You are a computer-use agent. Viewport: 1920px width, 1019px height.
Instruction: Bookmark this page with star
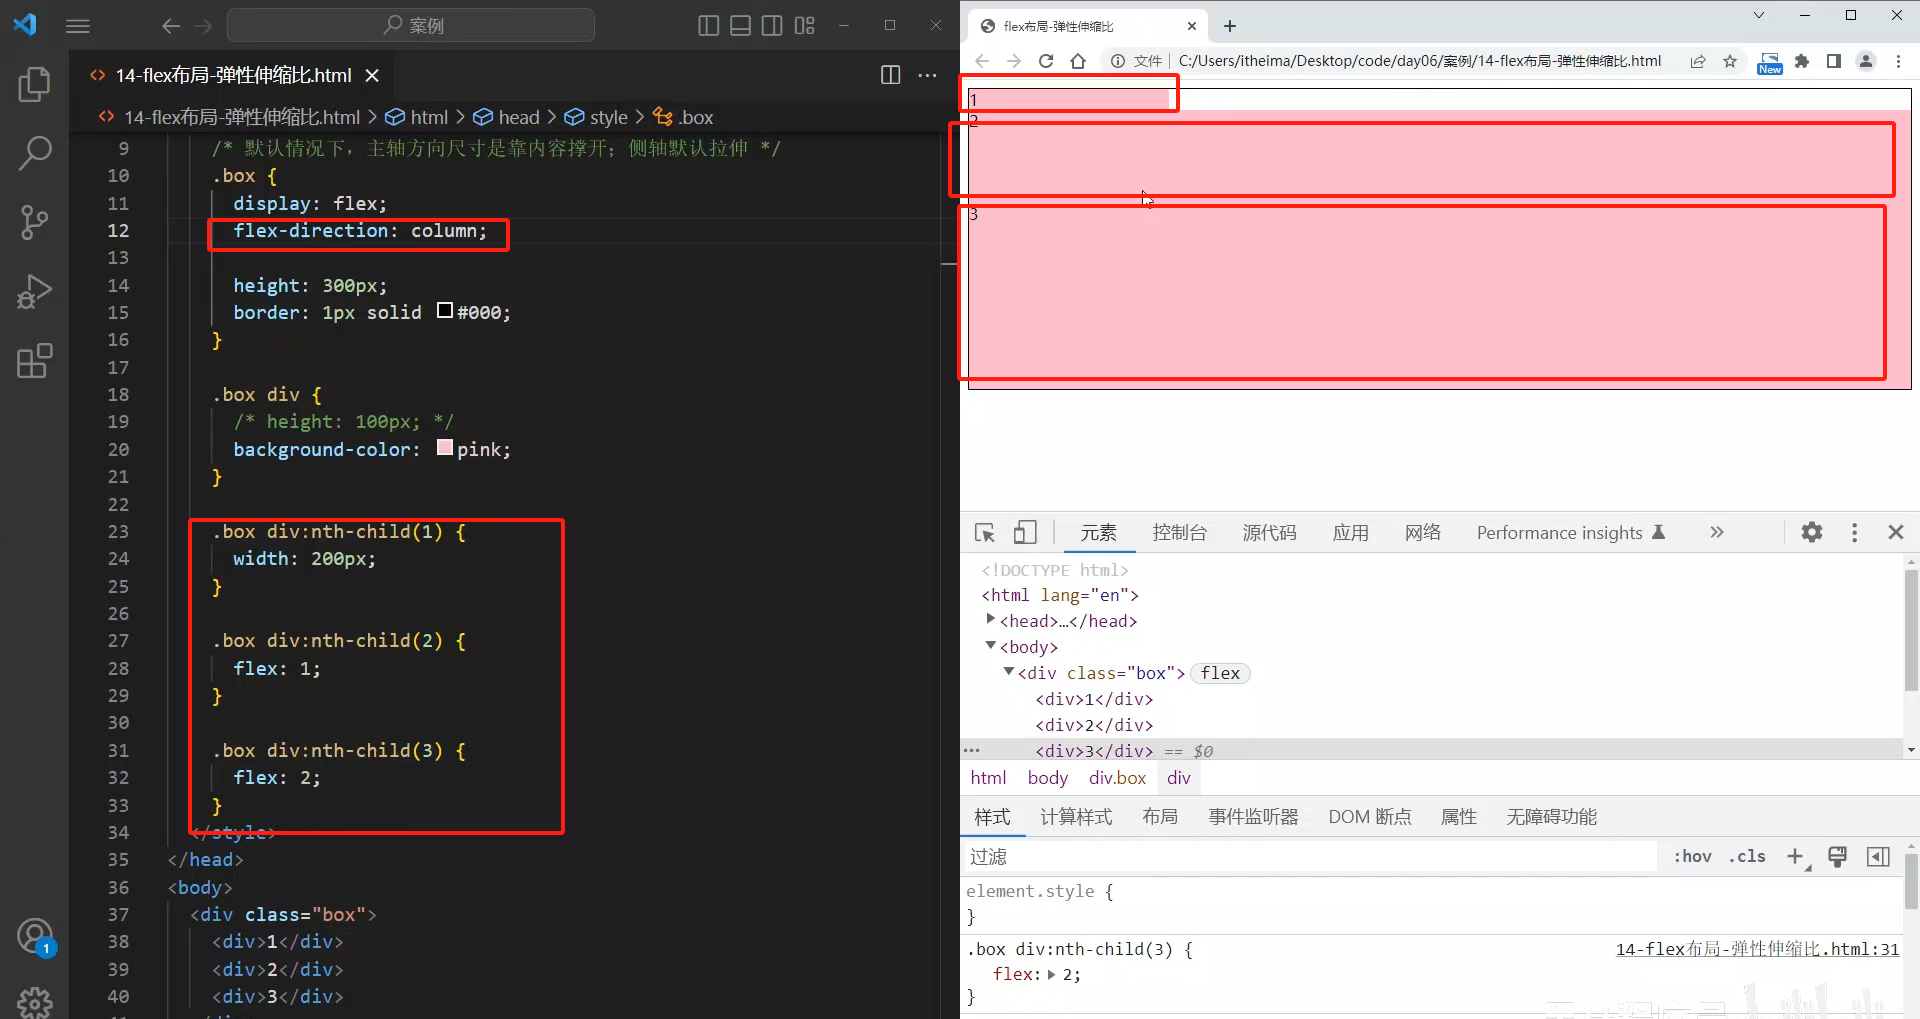[1730, 61]
